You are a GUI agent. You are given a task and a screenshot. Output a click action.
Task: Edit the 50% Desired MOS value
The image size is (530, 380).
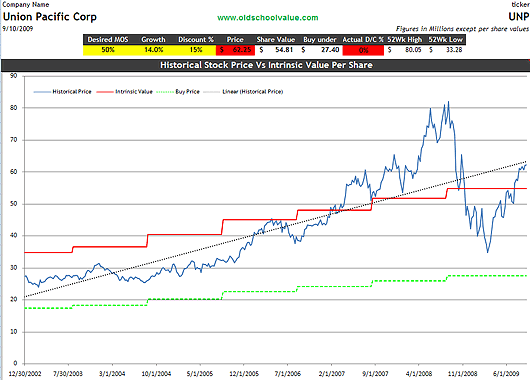108,50
